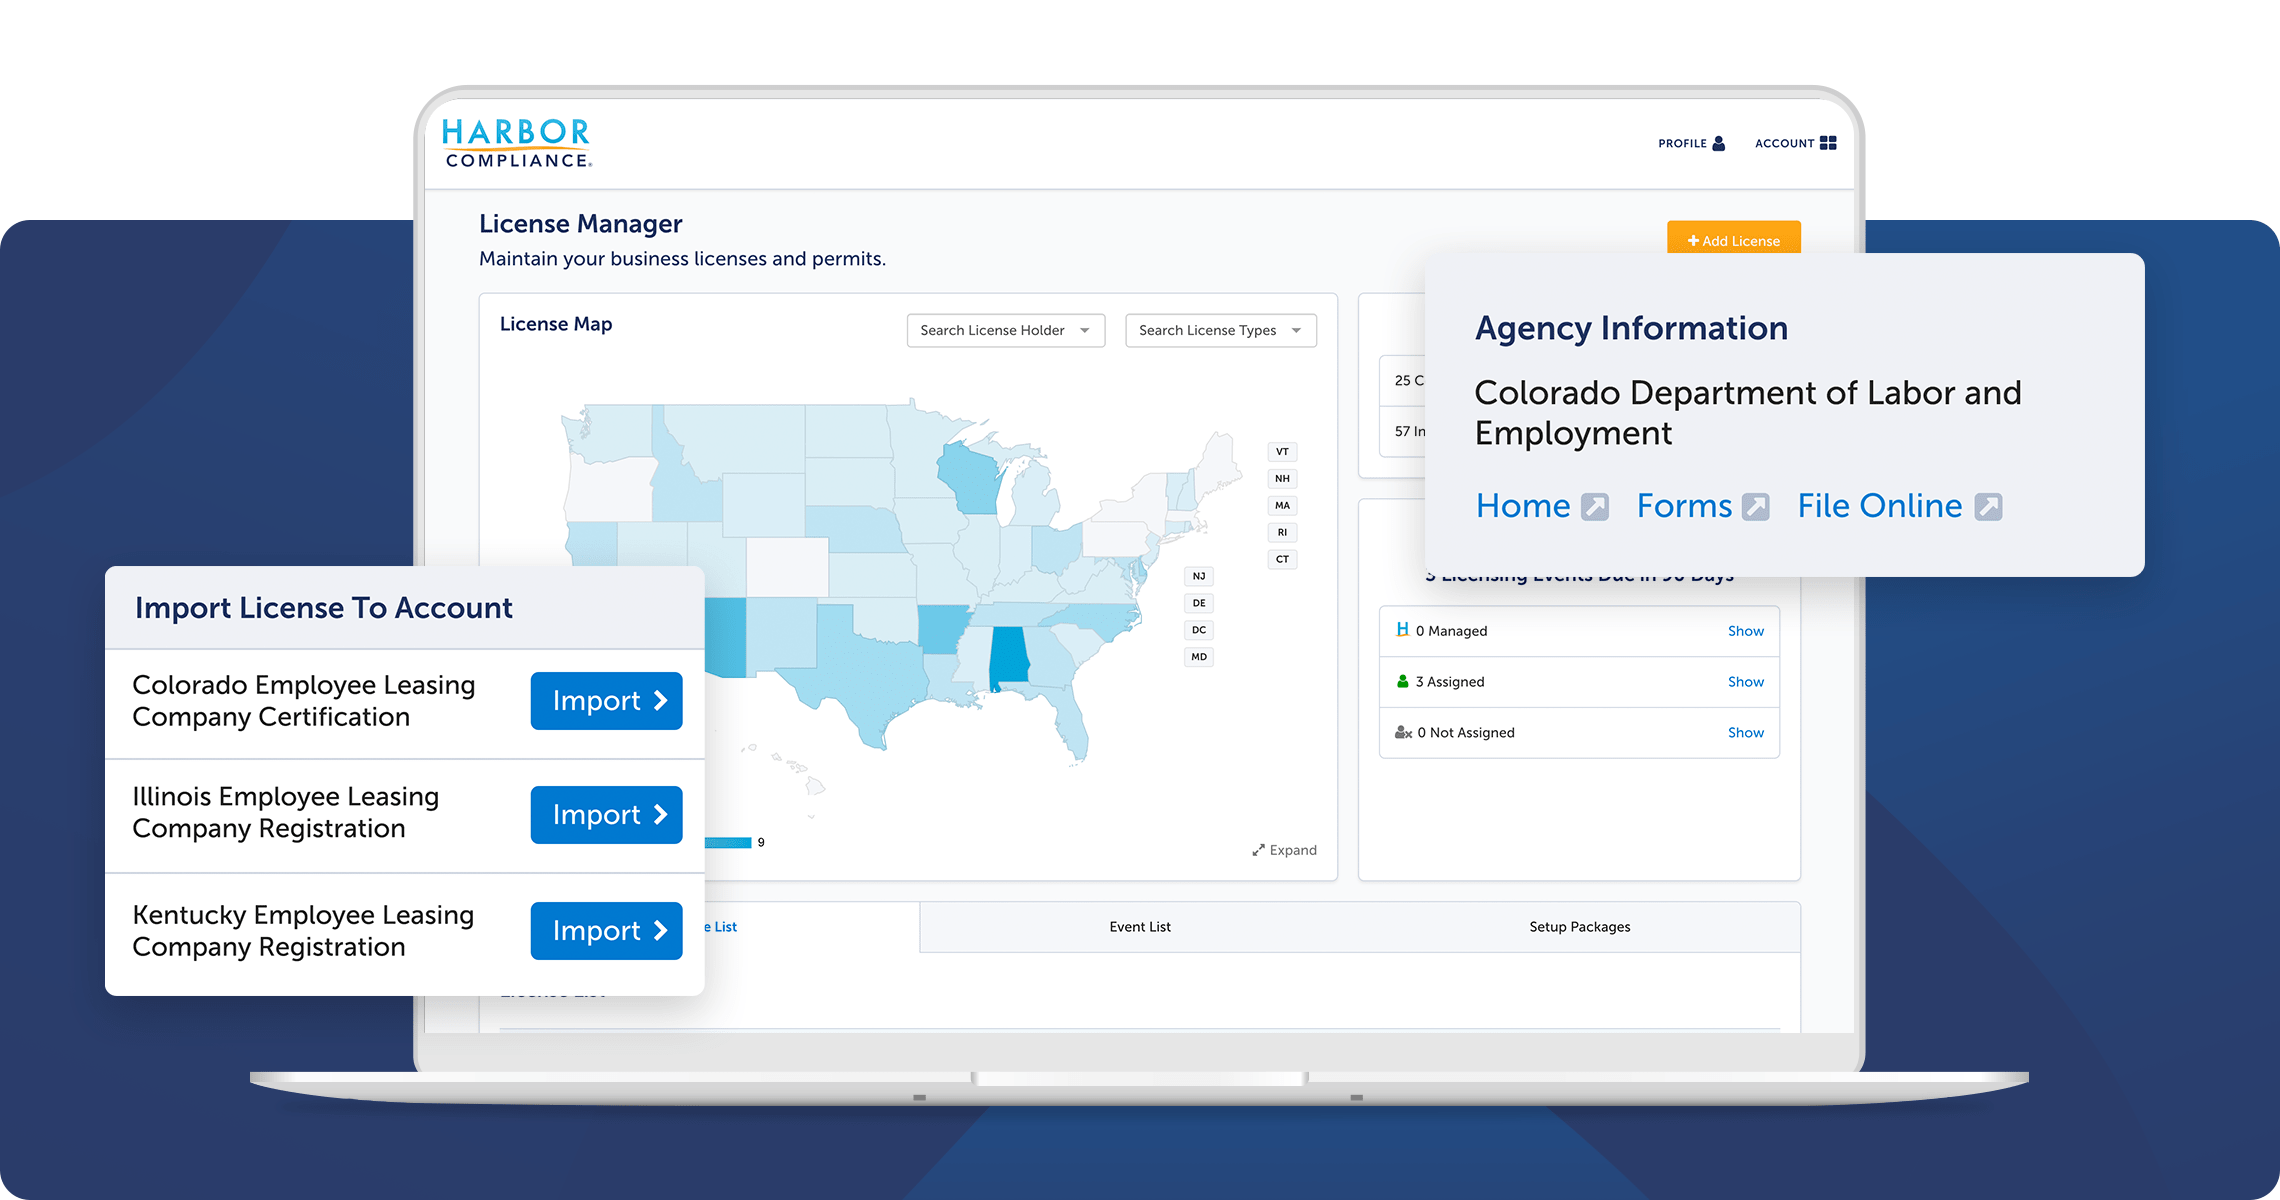Click the plus icon on Add License

tap(1692, 240)
